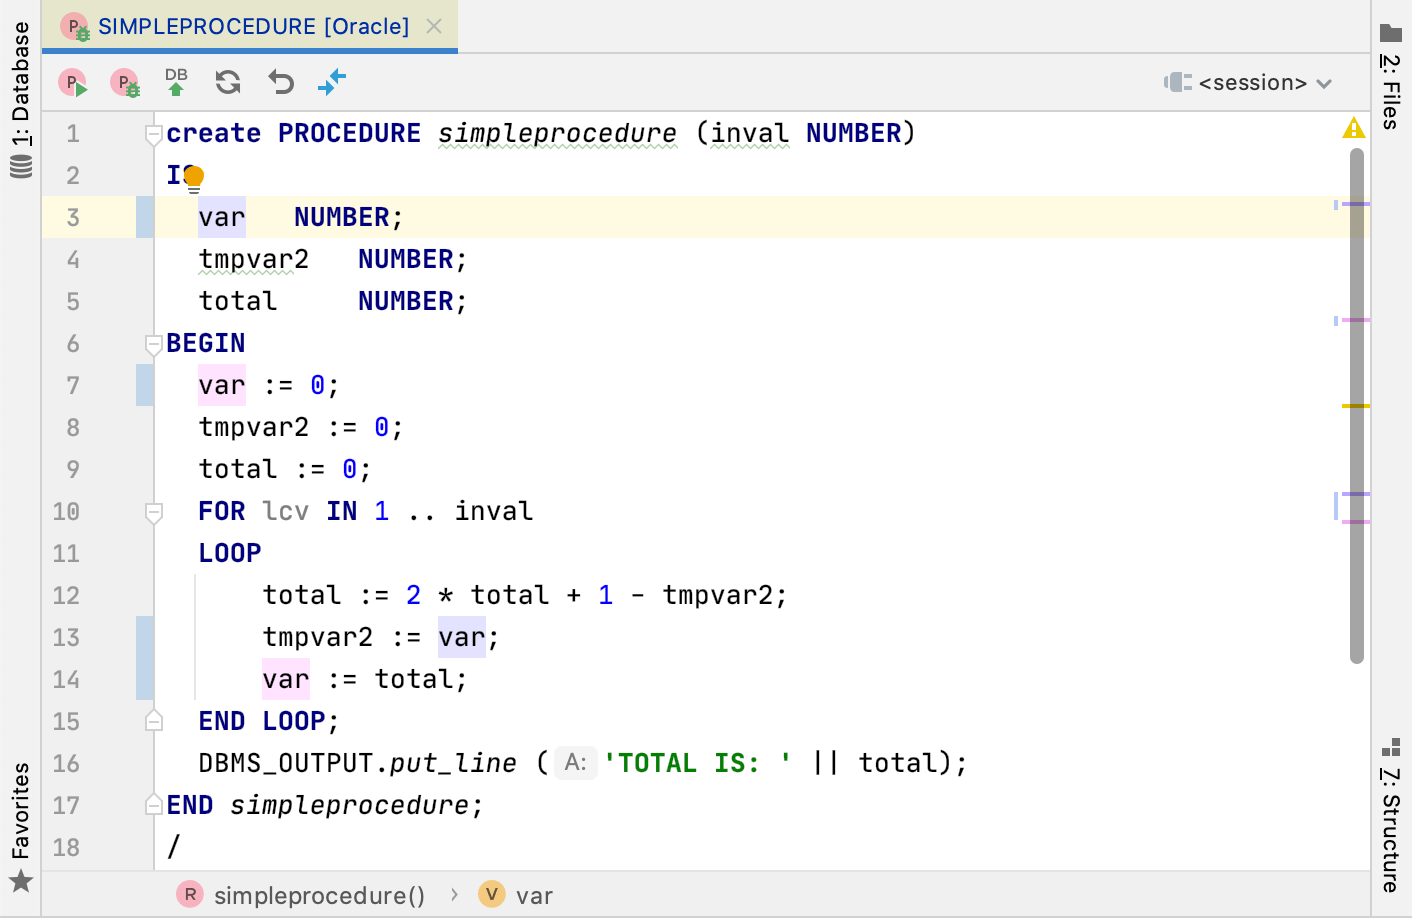This screenshot has height=918, width=1412.
Task: Collapse the BEGIN block fold marker
Action: coord(153,342)
